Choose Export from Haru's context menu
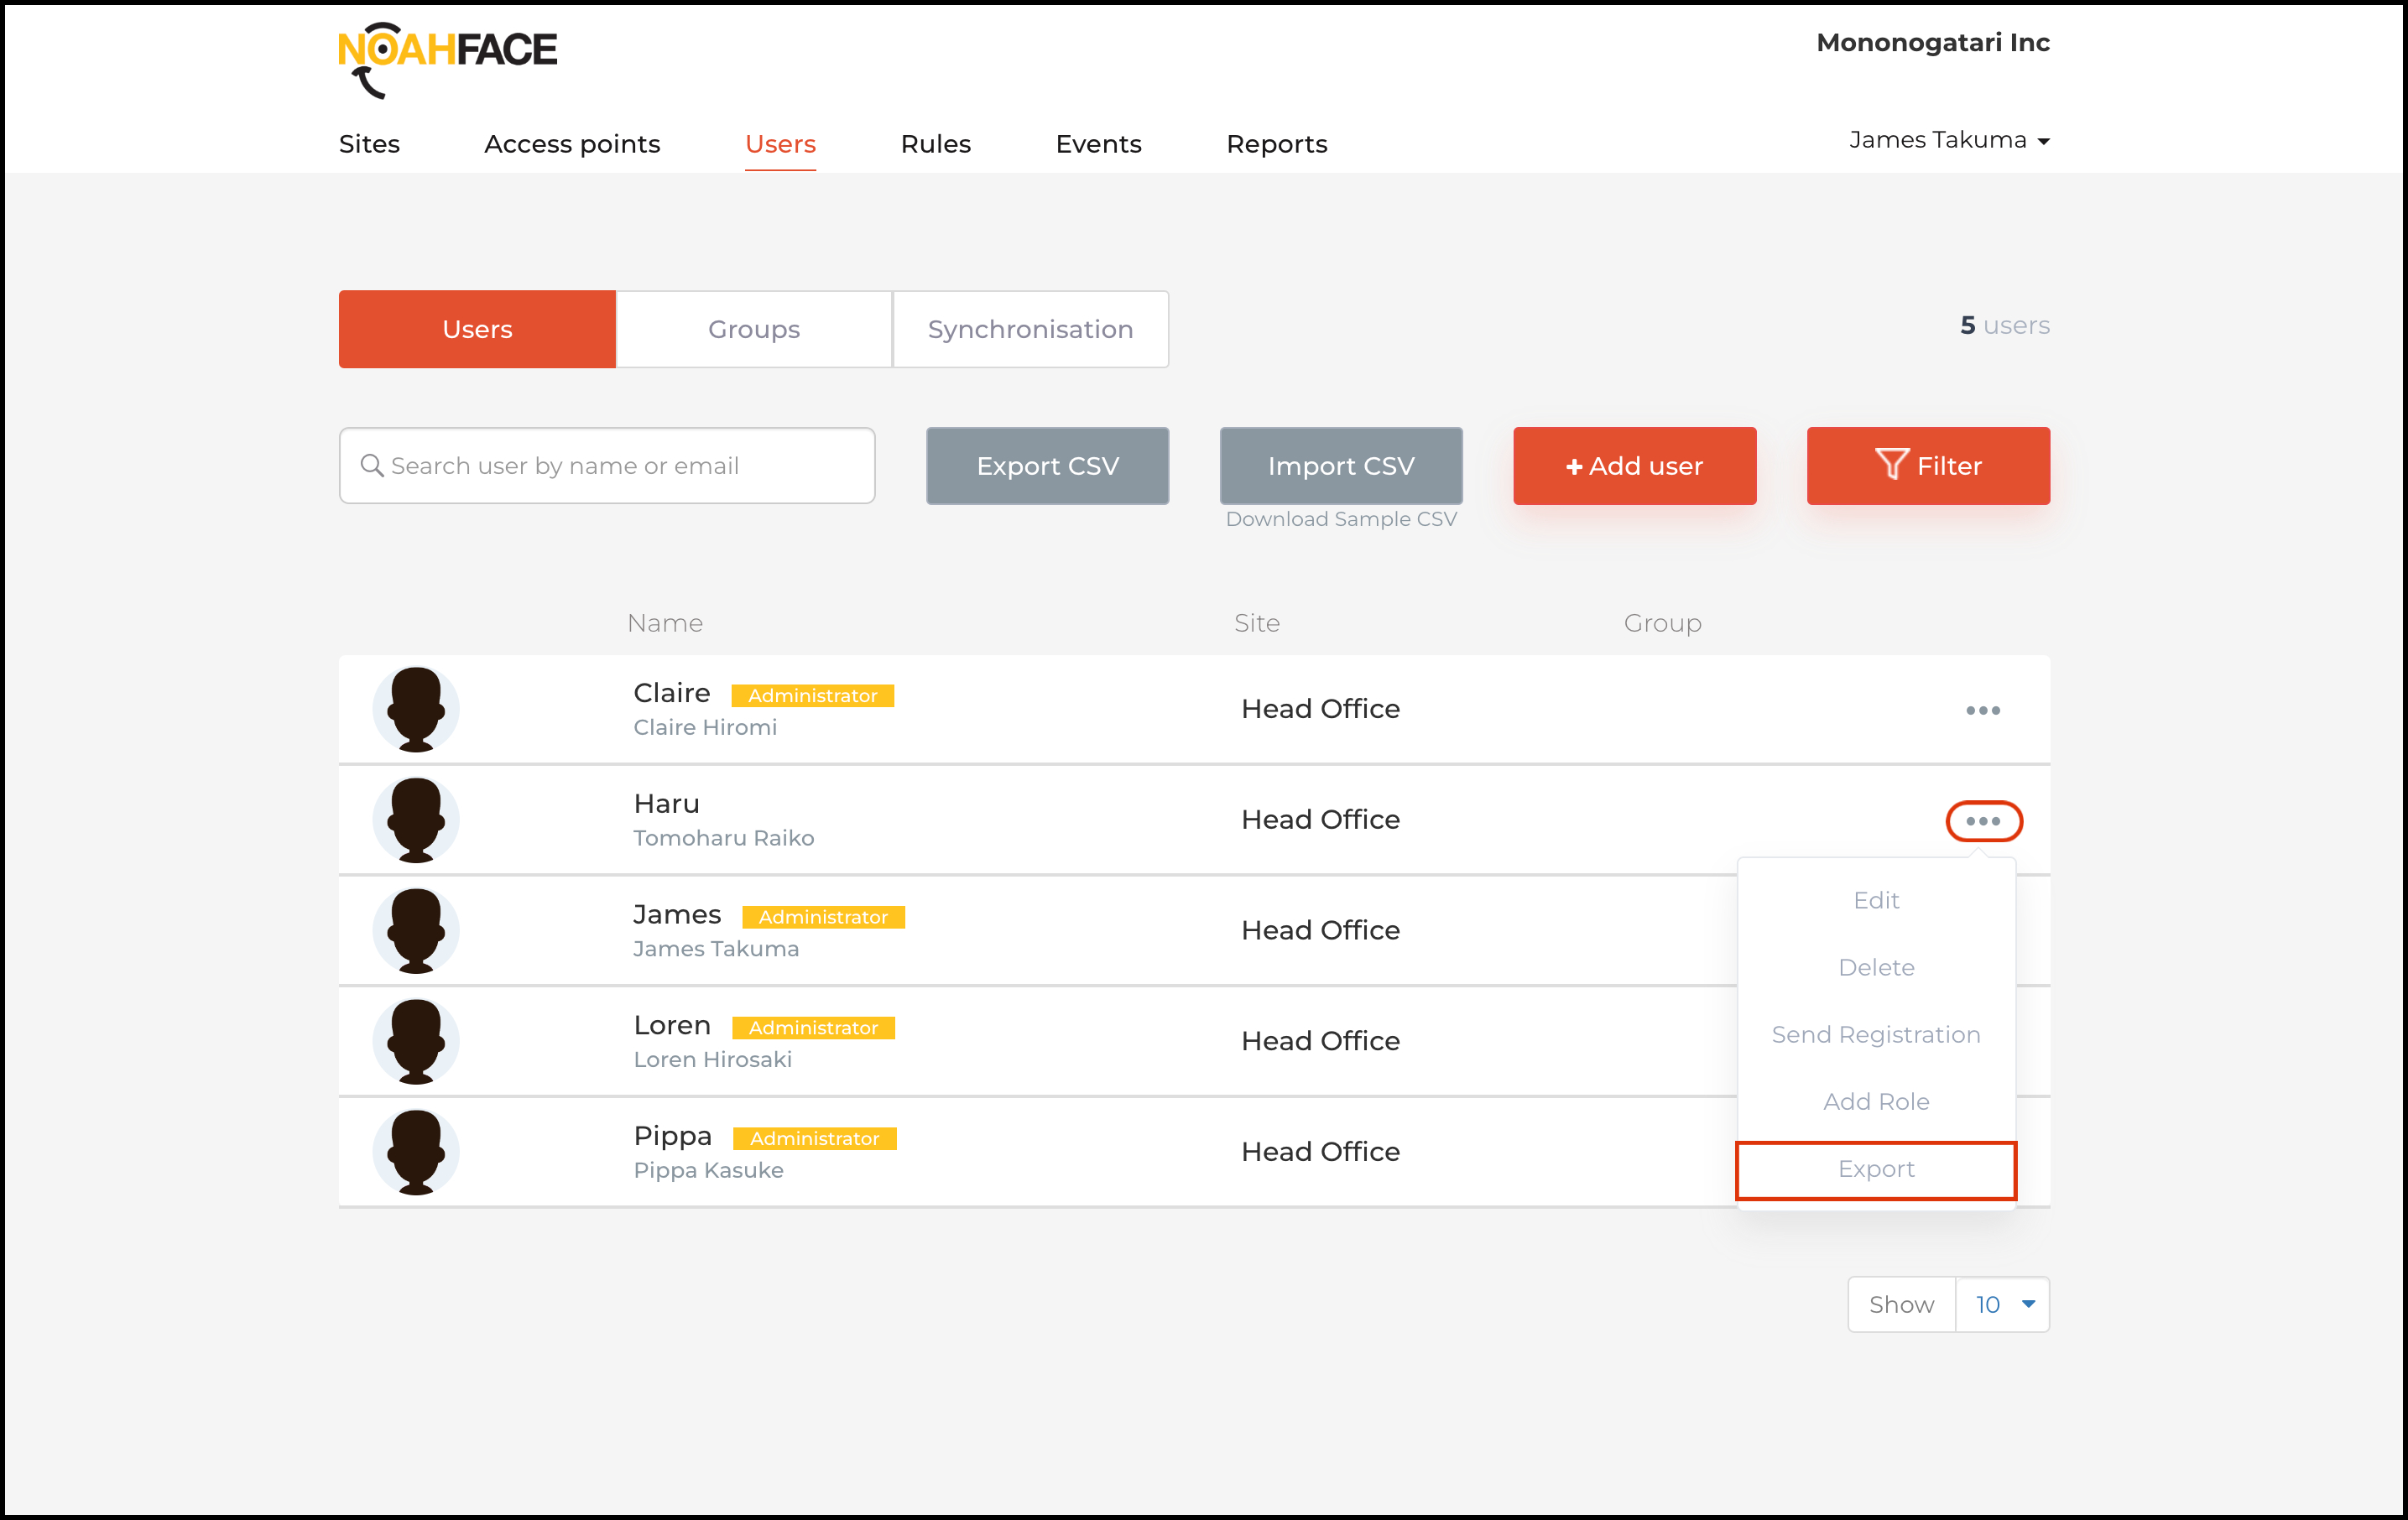The image size is (2408, 1520). pos(1875,1169)
